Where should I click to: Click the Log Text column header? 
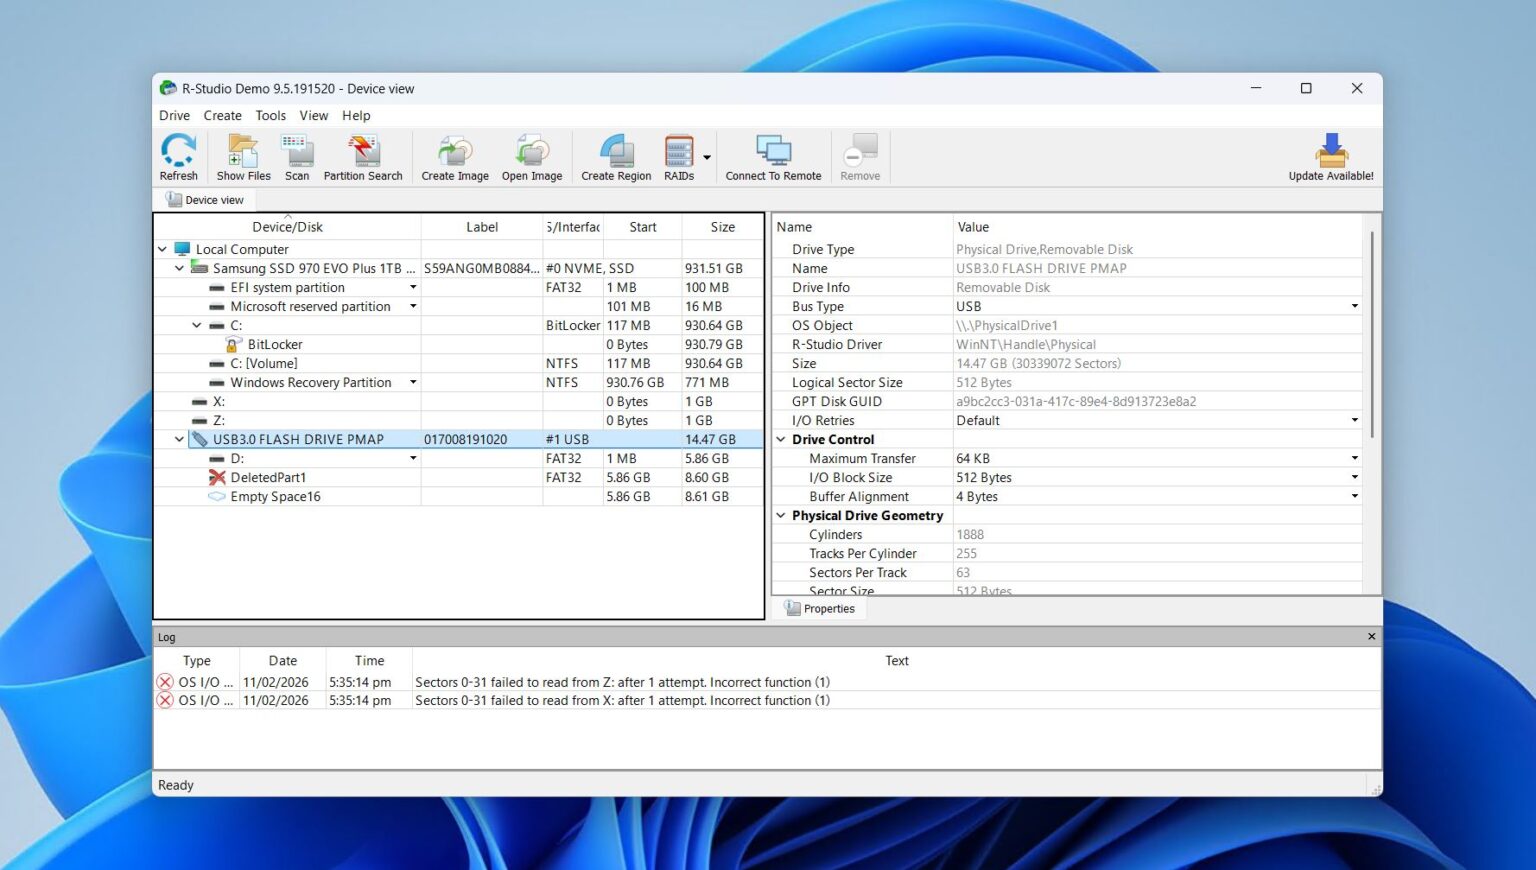(x=896, y=660)
